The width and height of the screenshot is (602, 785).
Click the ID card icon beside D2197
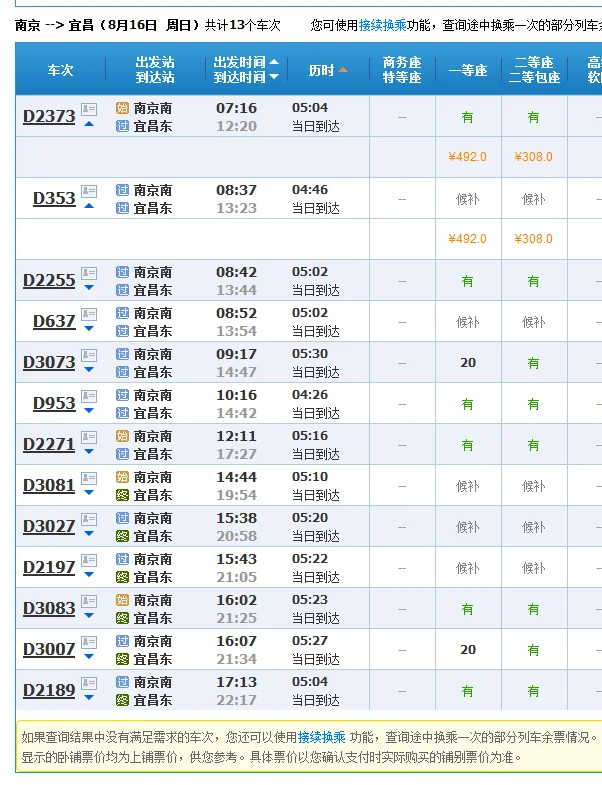89,560
